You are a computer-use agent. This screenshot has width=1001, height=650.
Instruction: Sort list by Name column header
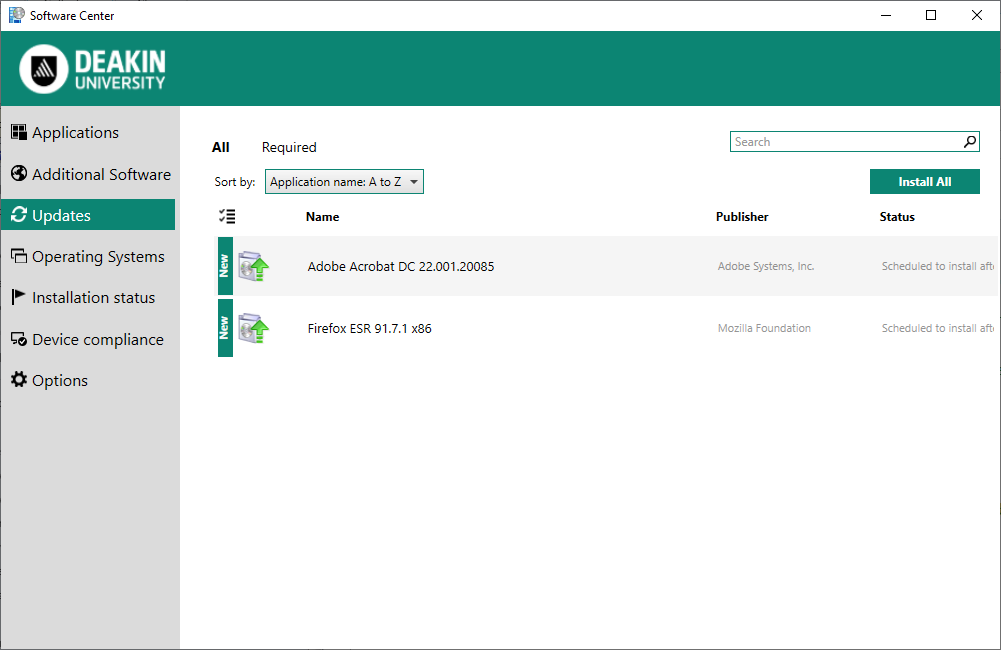[322, 217]
